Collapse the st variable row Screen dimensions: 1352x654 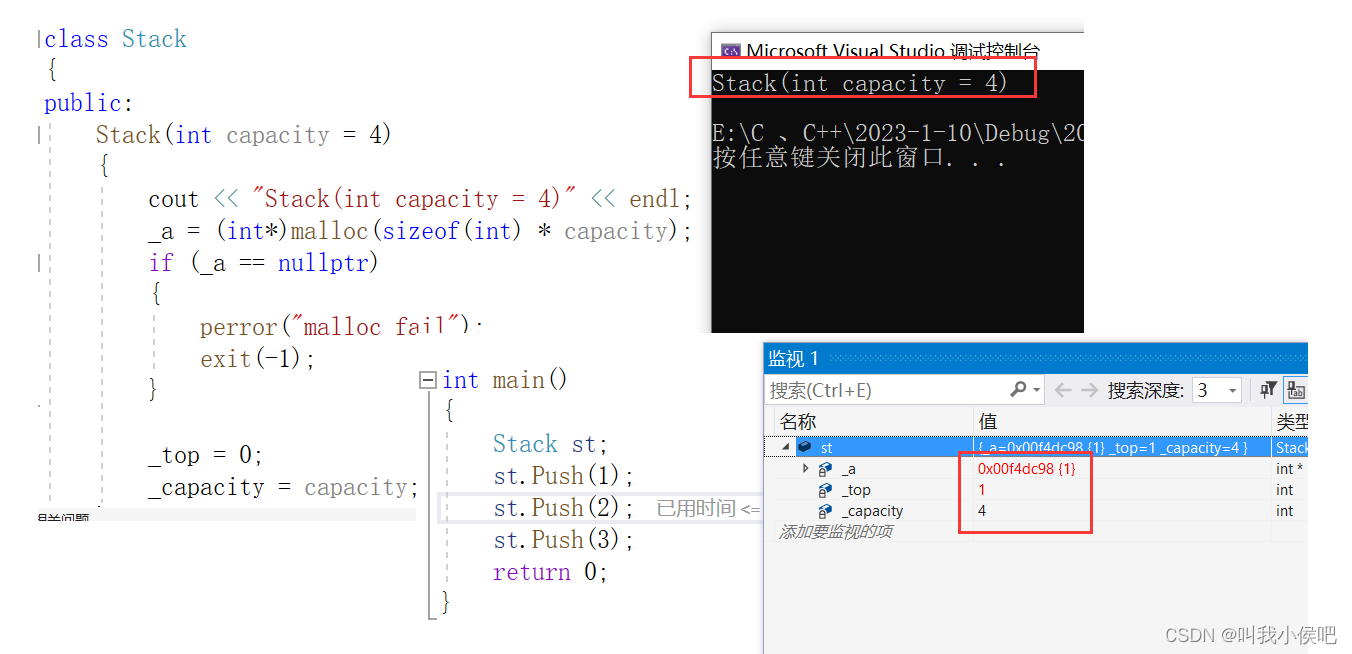click(785, 448)
